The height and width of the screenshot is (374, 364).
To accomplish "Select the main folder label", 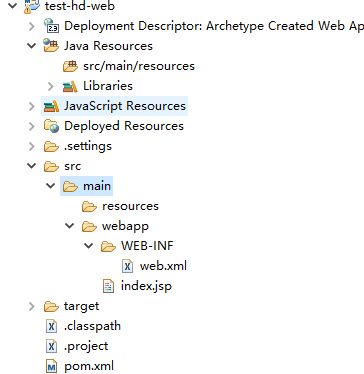I will point(97,186).
